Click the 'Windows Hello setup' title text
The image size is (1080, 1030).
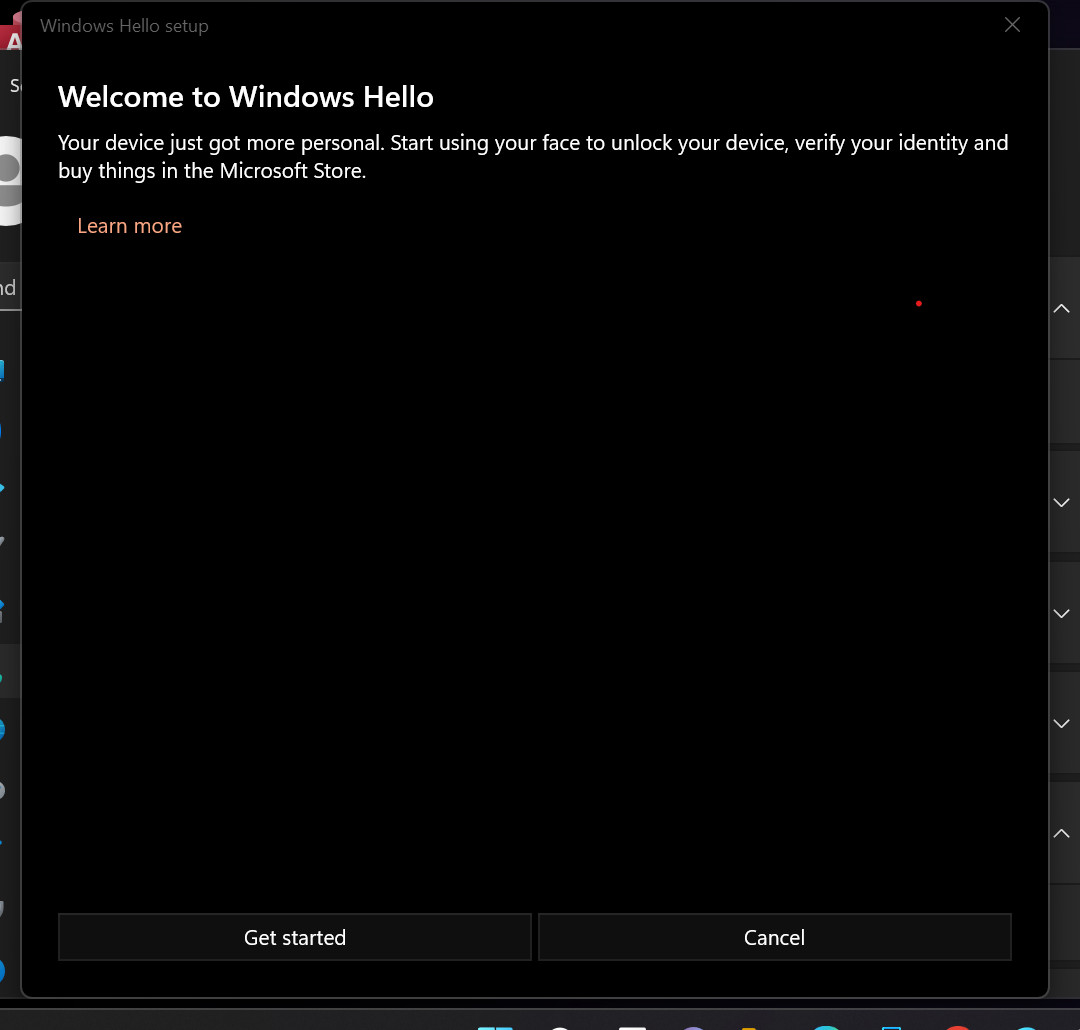tap(124, 26)
